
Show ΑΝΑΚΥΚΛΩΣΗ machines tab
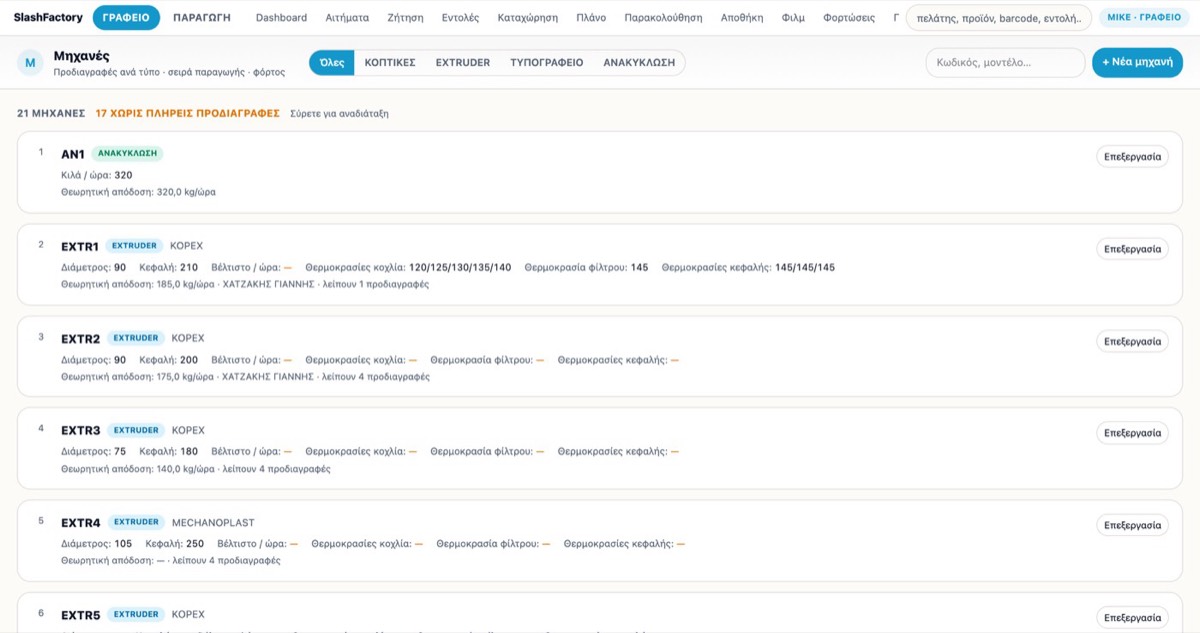[x=639, y=62]
